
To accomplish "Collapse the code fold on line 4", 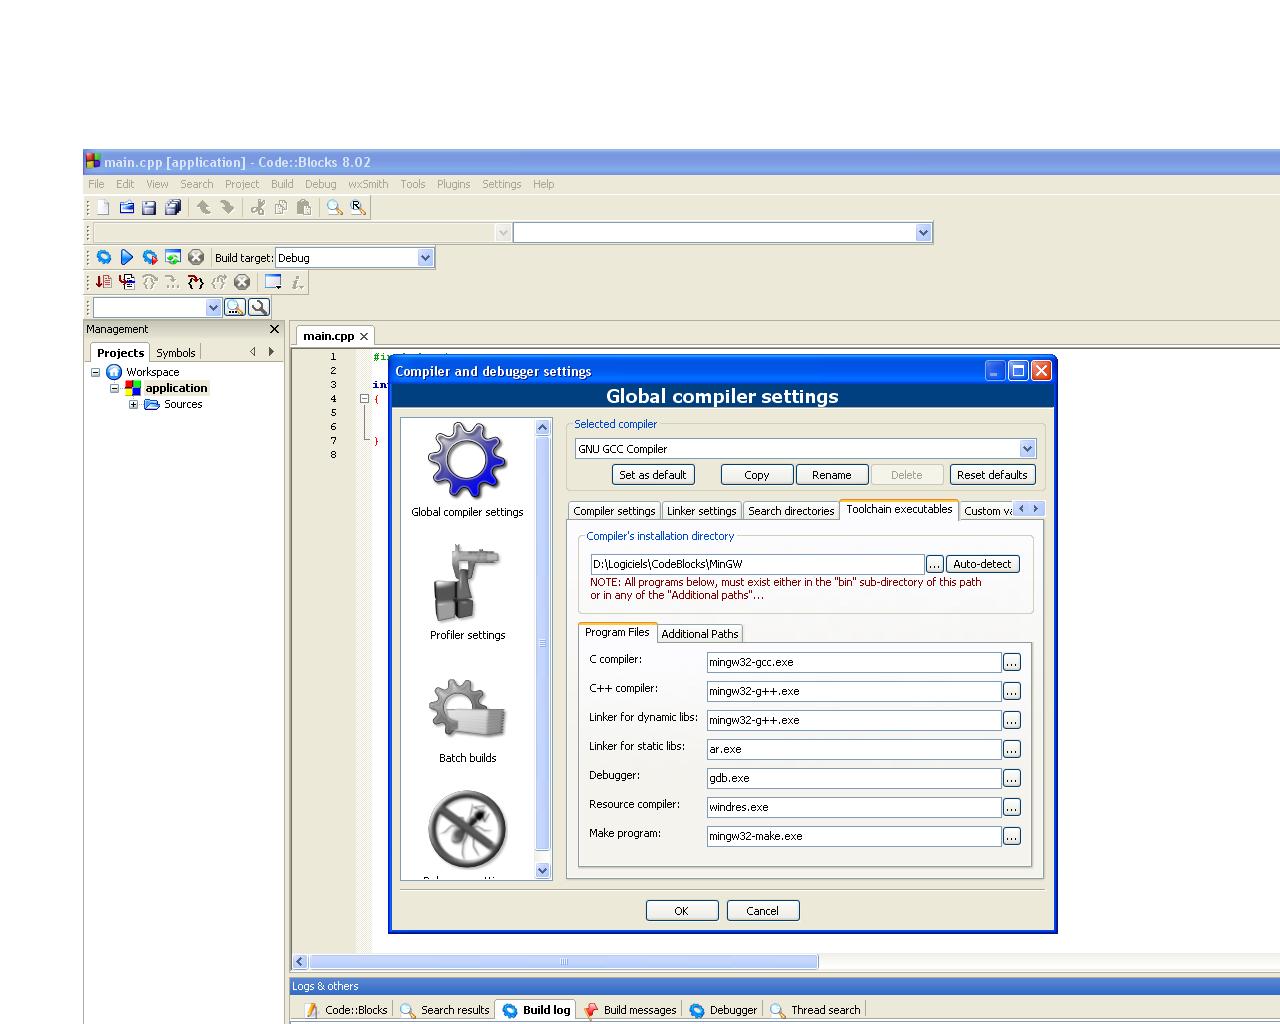I will tap(364, 398).
